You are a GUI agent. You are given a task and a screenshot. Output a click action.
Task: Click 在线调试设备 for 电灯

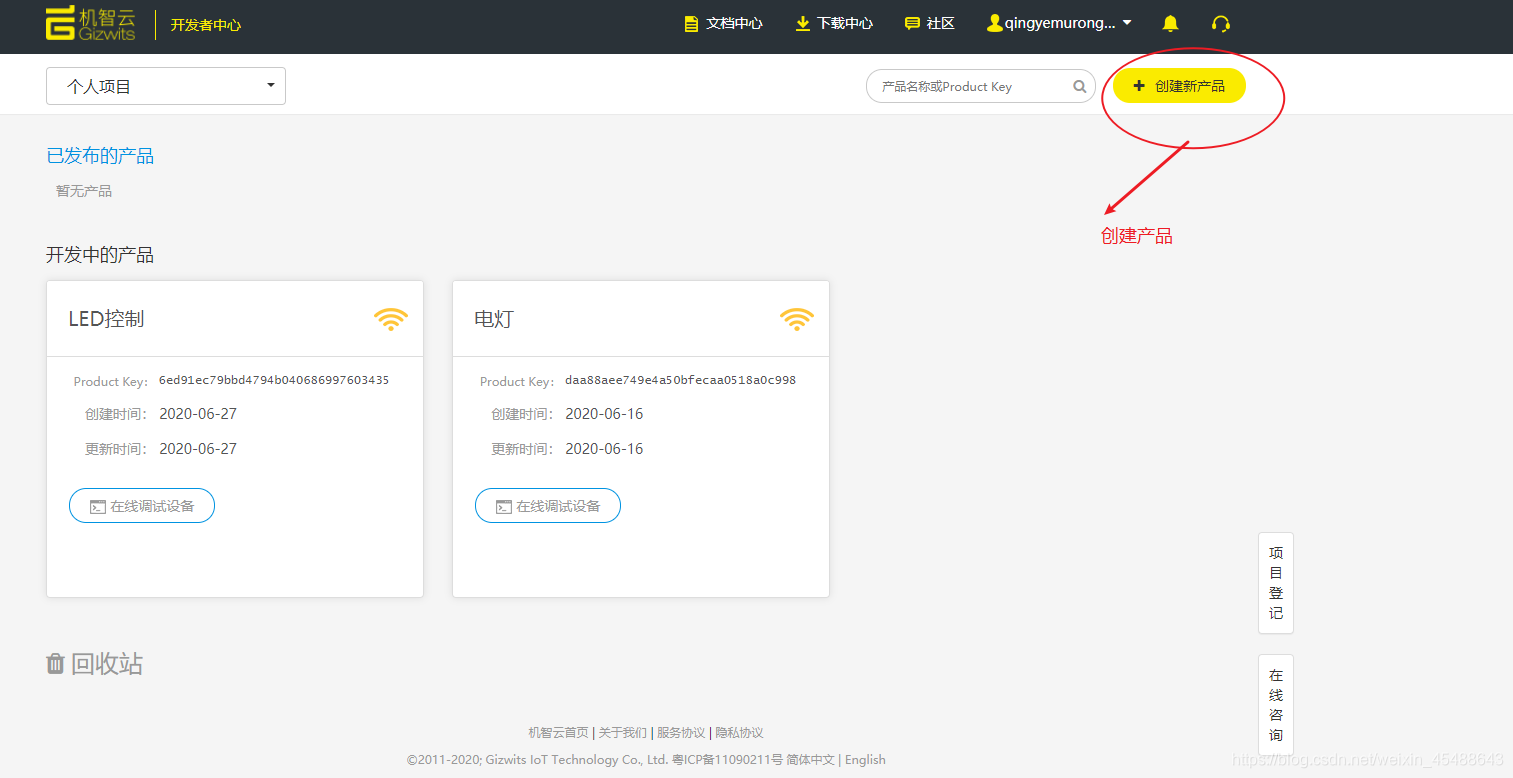tap(548, 506)
